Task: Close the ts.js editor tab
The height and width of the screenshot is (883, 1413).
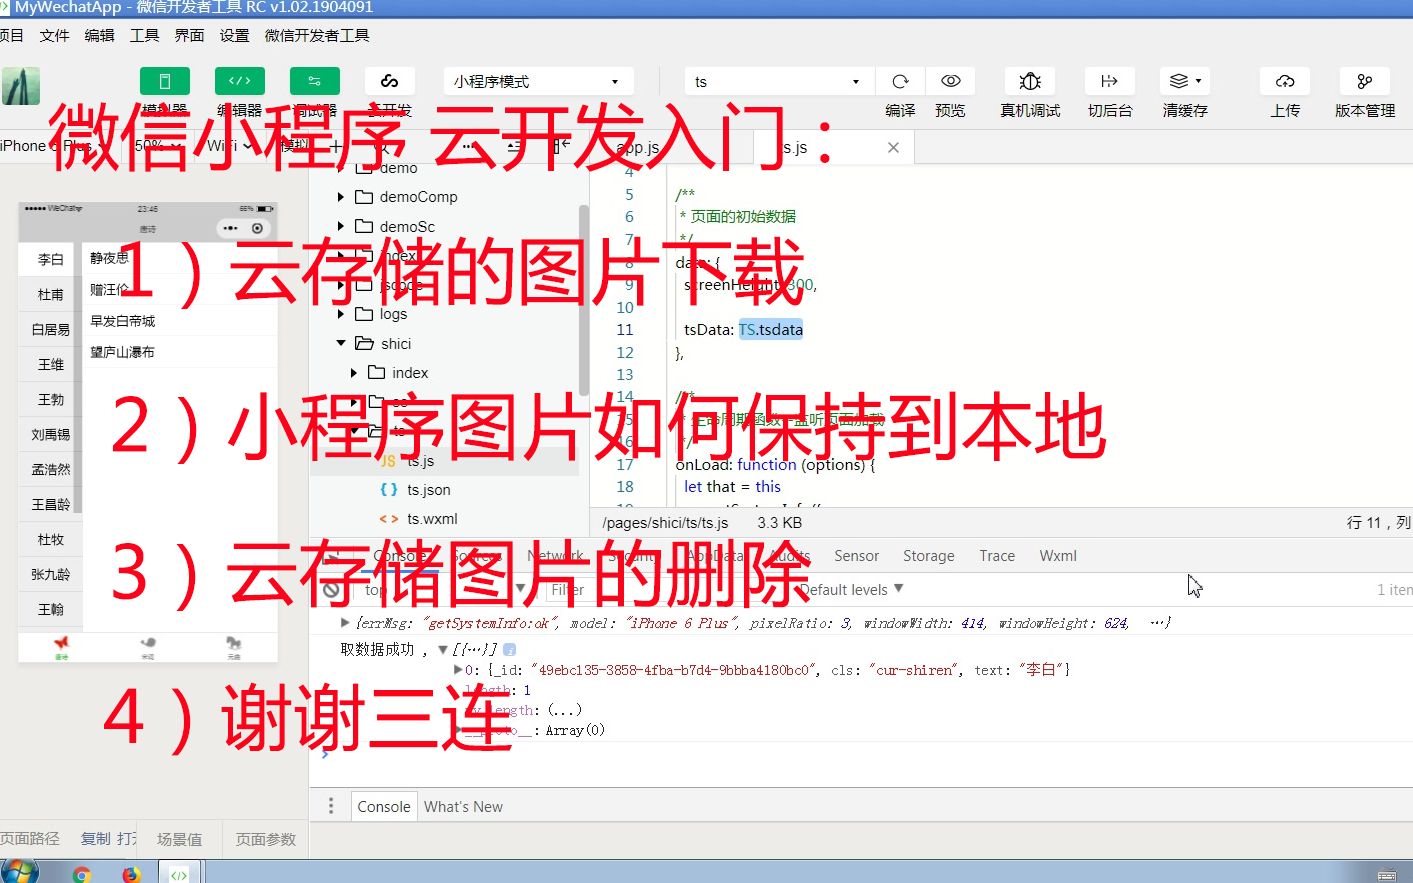Action: [893, 147]
